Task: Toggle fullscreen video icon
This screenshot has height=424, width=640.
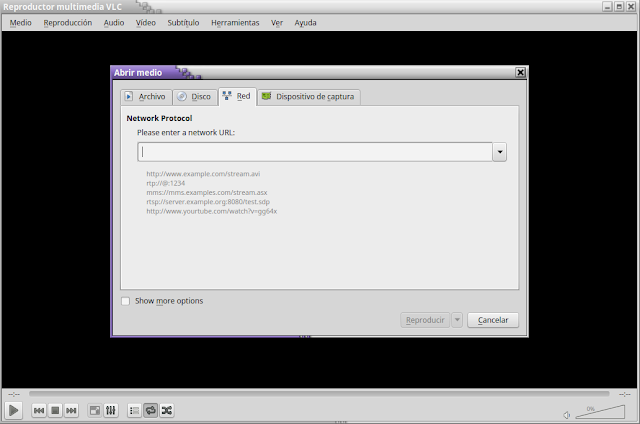Action: pyautogui.click(x=95, y=410)
